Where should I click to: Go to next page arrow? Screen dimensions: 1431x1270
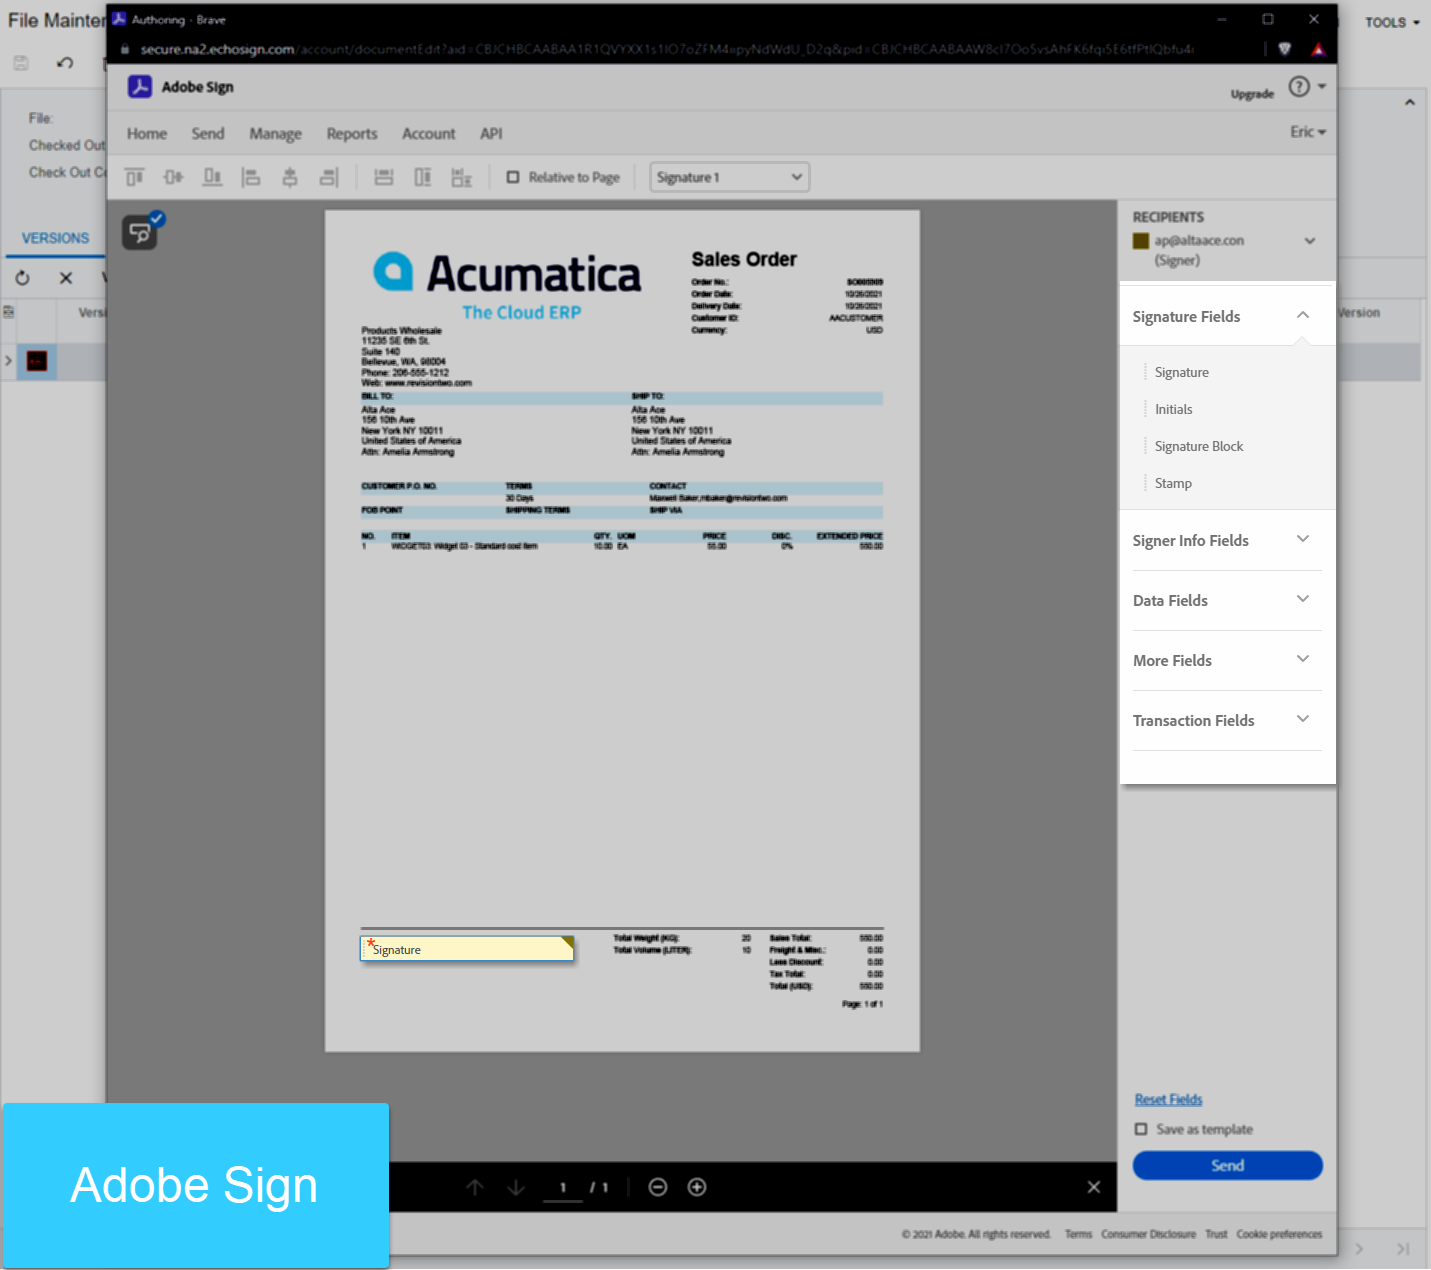click(x=516, y=1187)
